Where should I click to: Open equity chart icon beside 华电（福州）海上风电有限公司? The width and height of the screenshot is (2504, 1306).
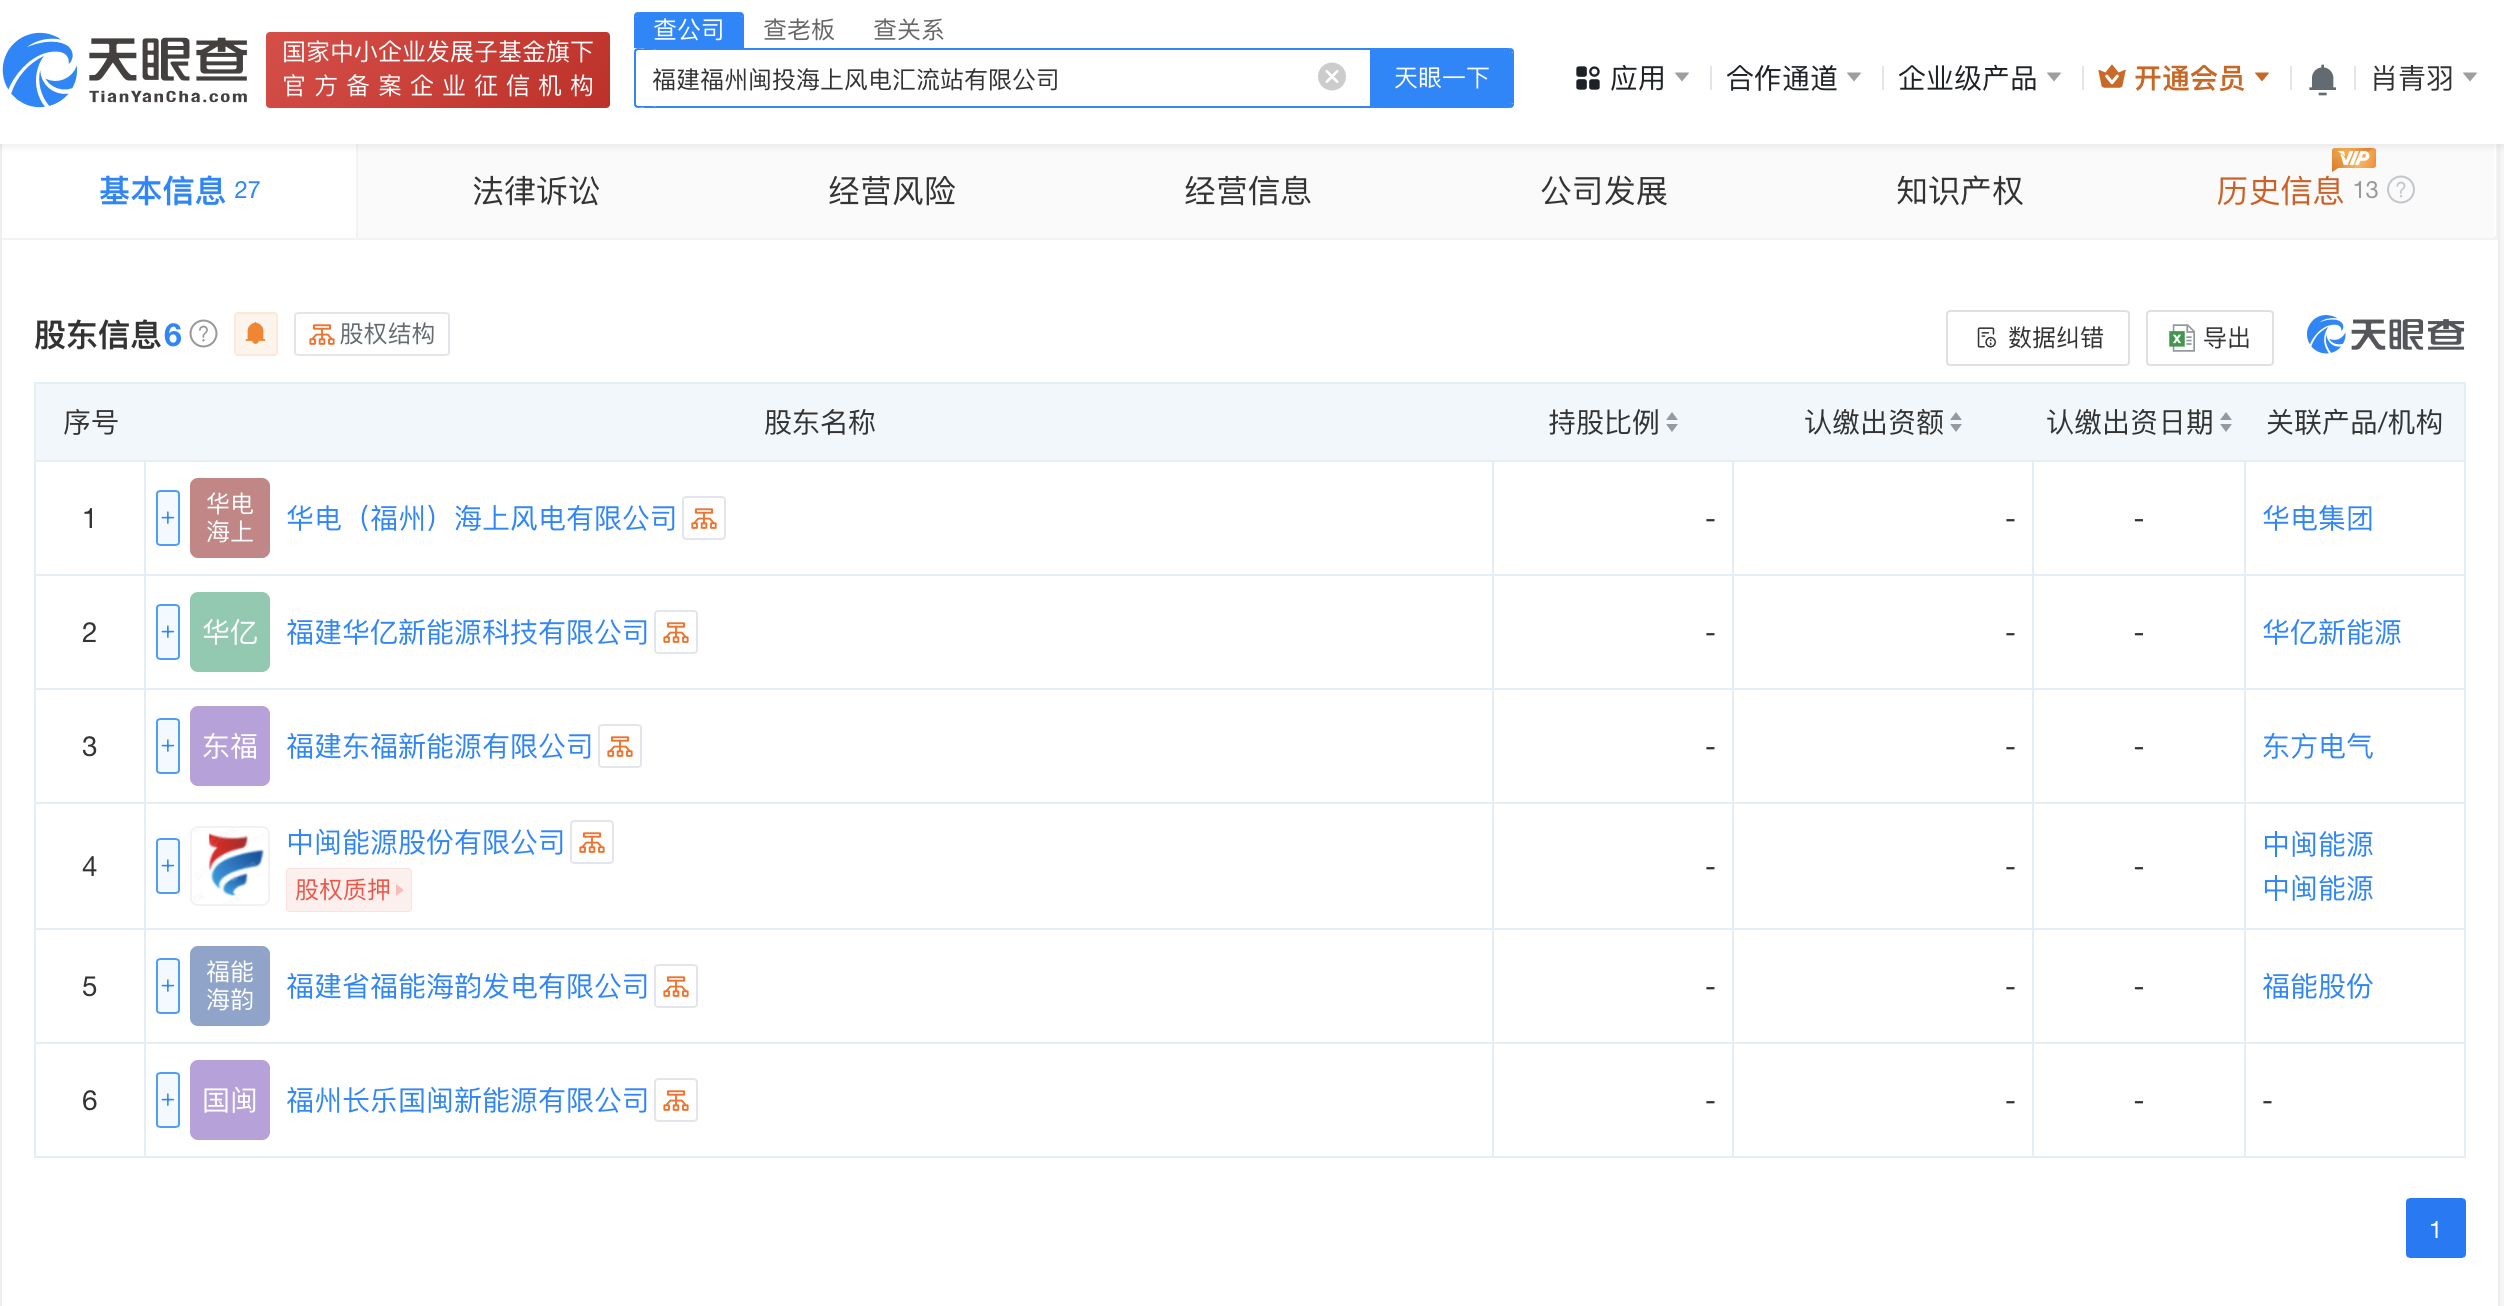(704, 519)
